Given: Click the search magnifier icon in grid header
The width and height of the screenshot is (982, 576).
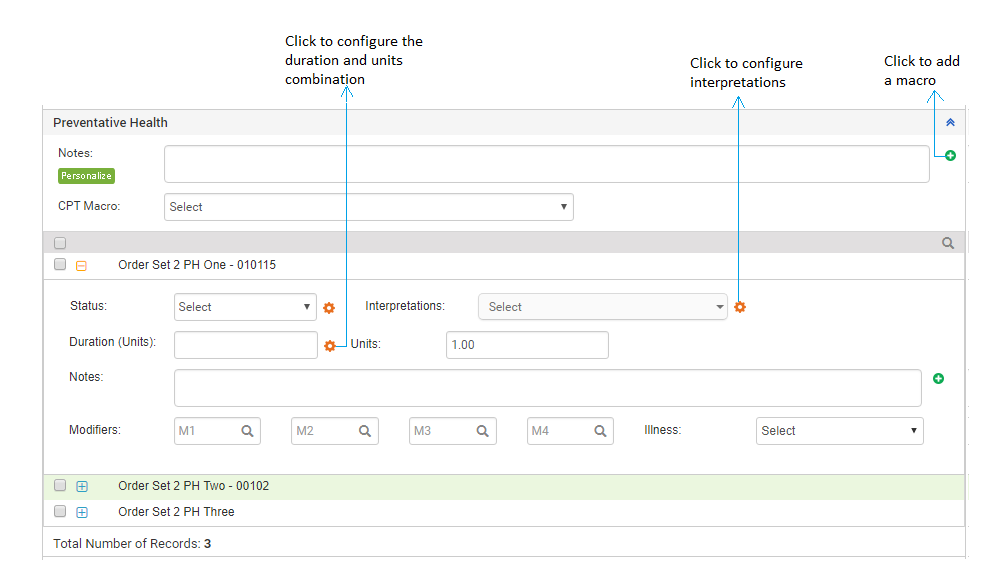Looking at the screenshot, I should [x=948, y=243].
